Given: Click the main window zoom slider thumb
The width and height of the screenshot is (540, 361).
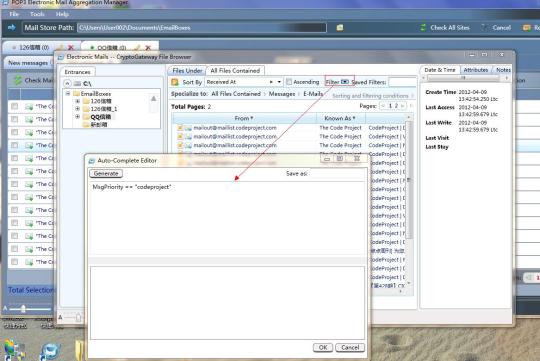Looking at the screenshot, I should click(x=23, y=309).
